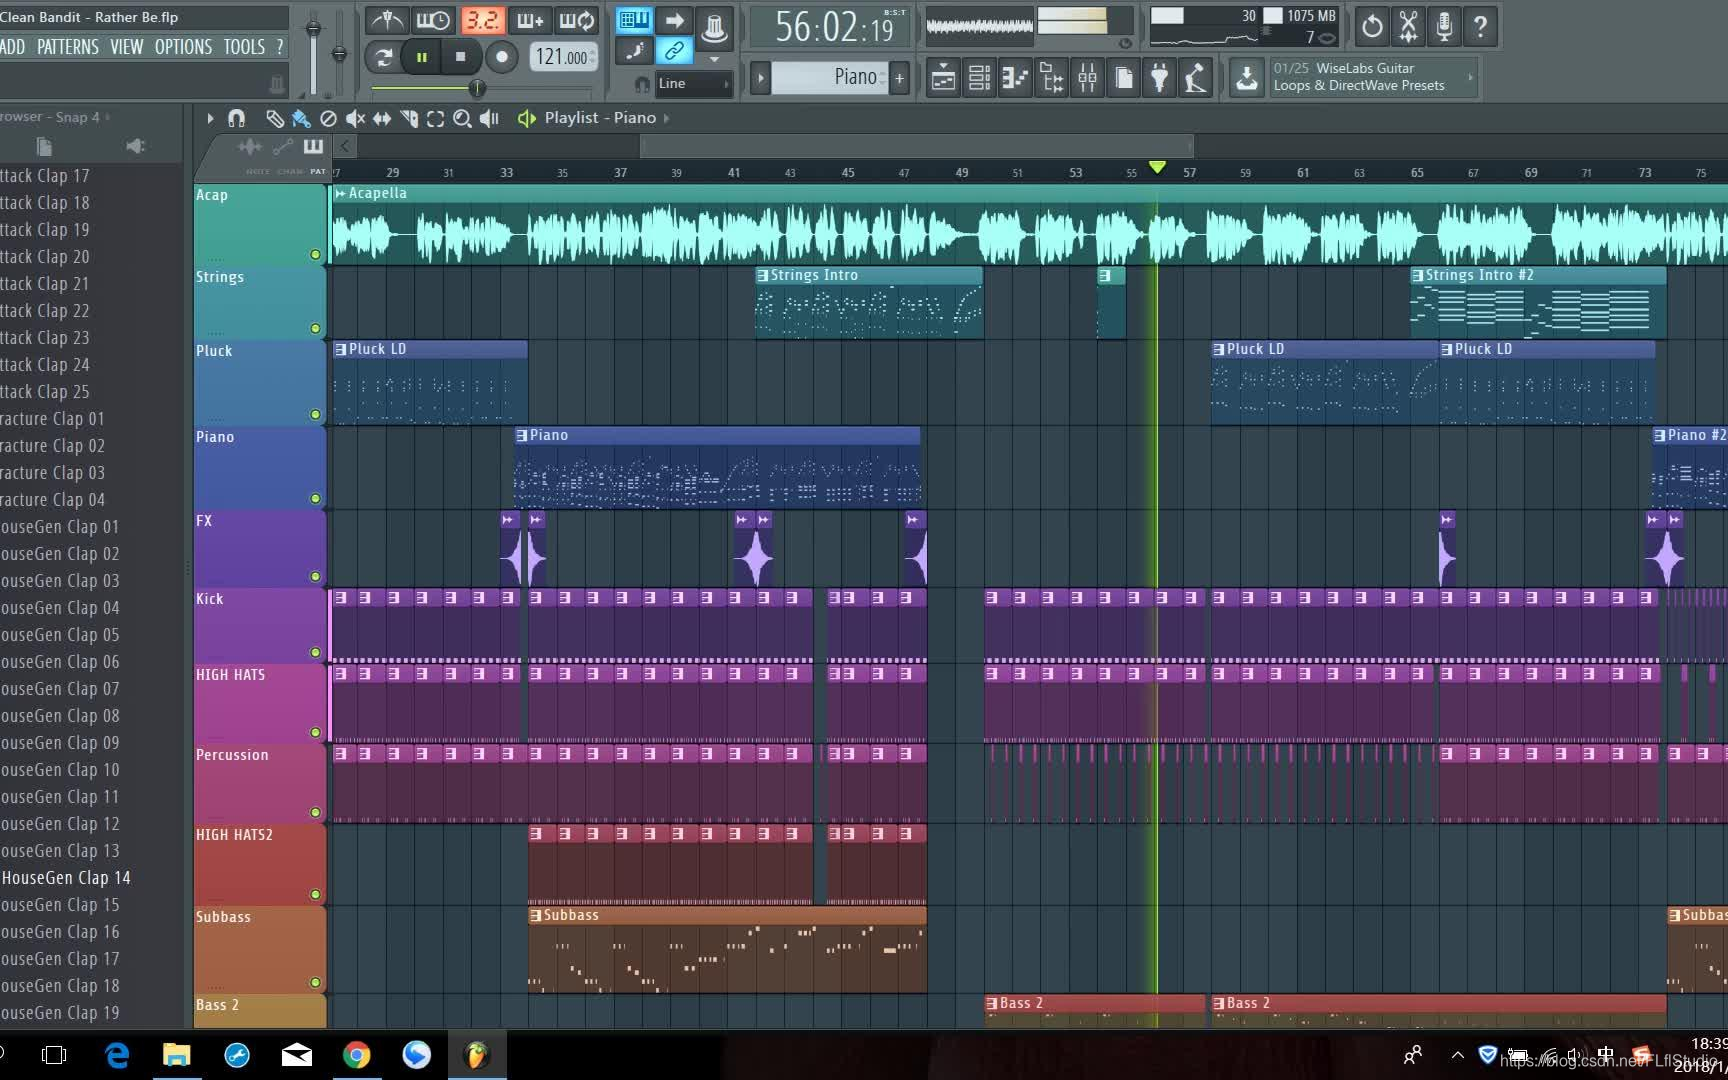Mute the Acap track green dot
The height and width of the screenshot is (1080, 1728).
click(x=315, y=255)
